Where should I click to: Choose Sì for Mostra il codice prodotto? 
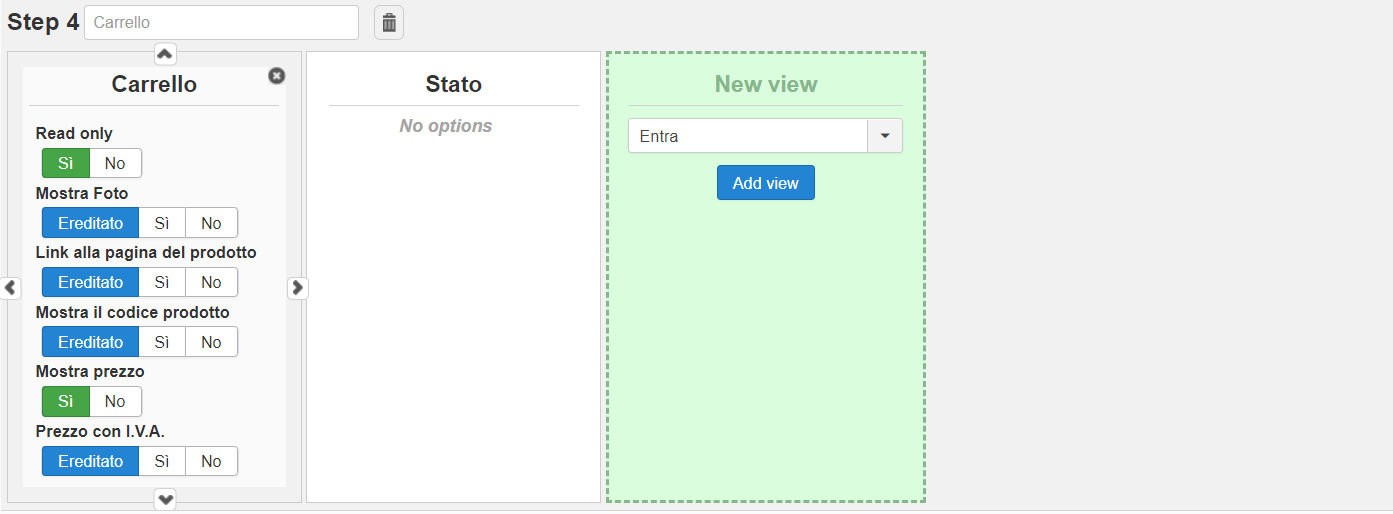click(x=162, y=342)
